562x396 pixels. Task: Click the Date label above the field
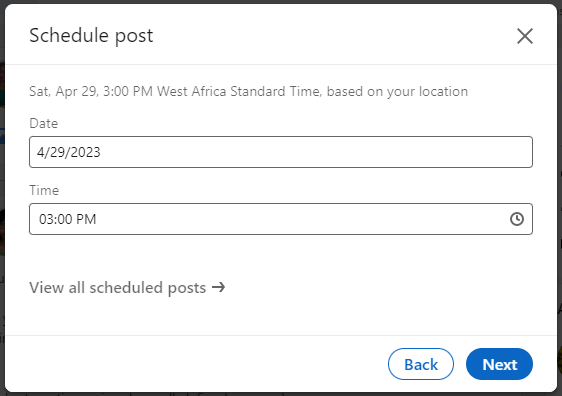pos(43,123)
